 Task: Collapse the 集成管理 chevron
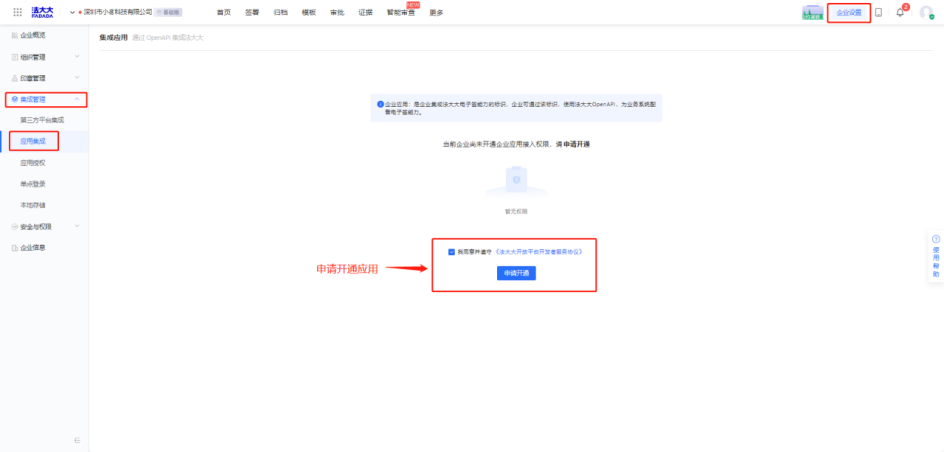pos(76,99)
